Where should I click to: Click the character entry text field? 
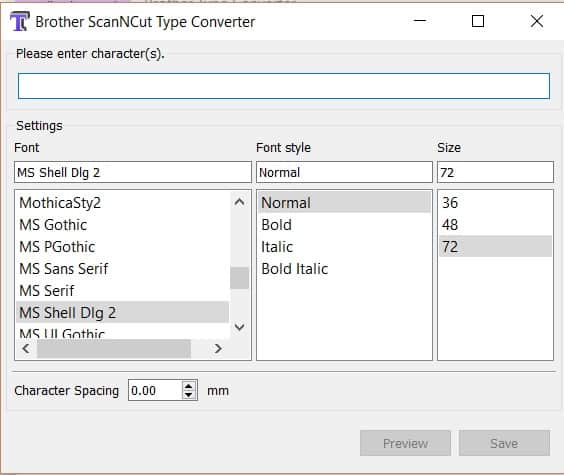click(284, 86)
